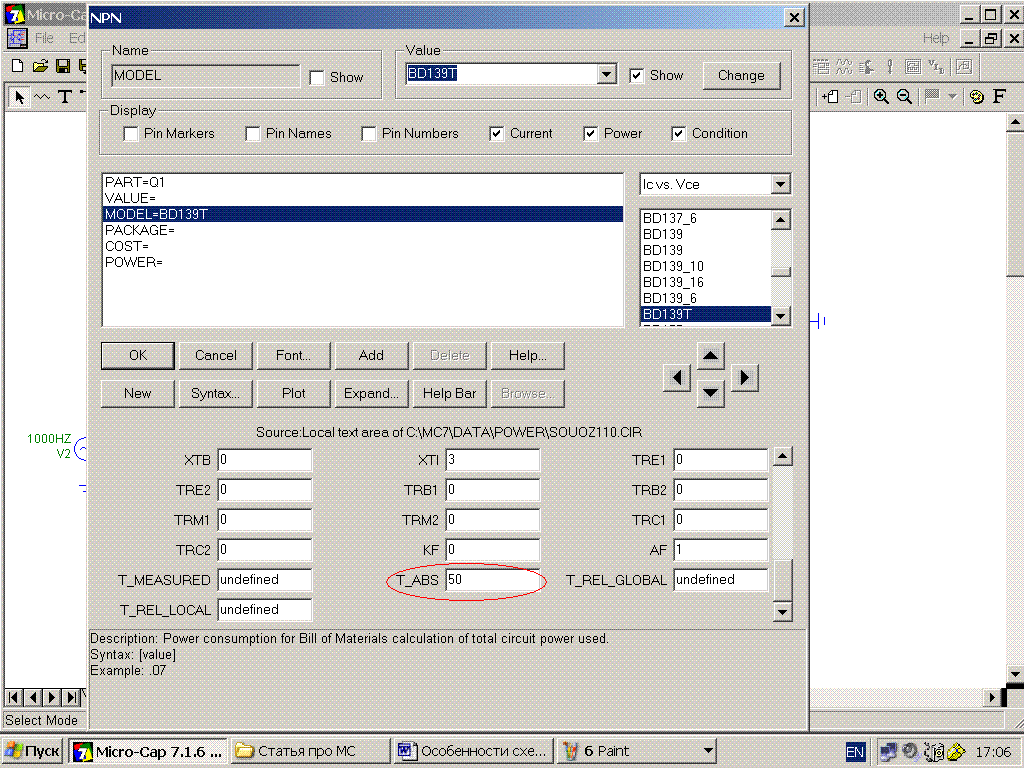Click the zoom out magnifier icon

point(903,96)
